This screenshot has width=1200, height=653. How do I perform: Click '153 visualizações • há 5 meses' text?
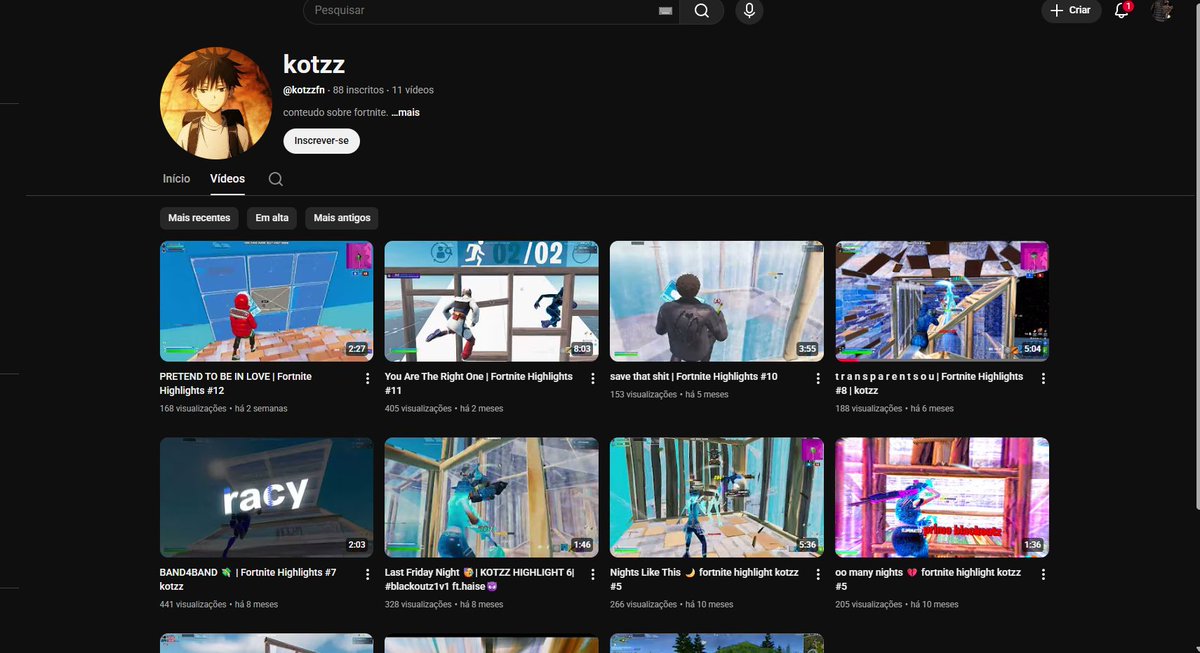[x=670, y=395]
